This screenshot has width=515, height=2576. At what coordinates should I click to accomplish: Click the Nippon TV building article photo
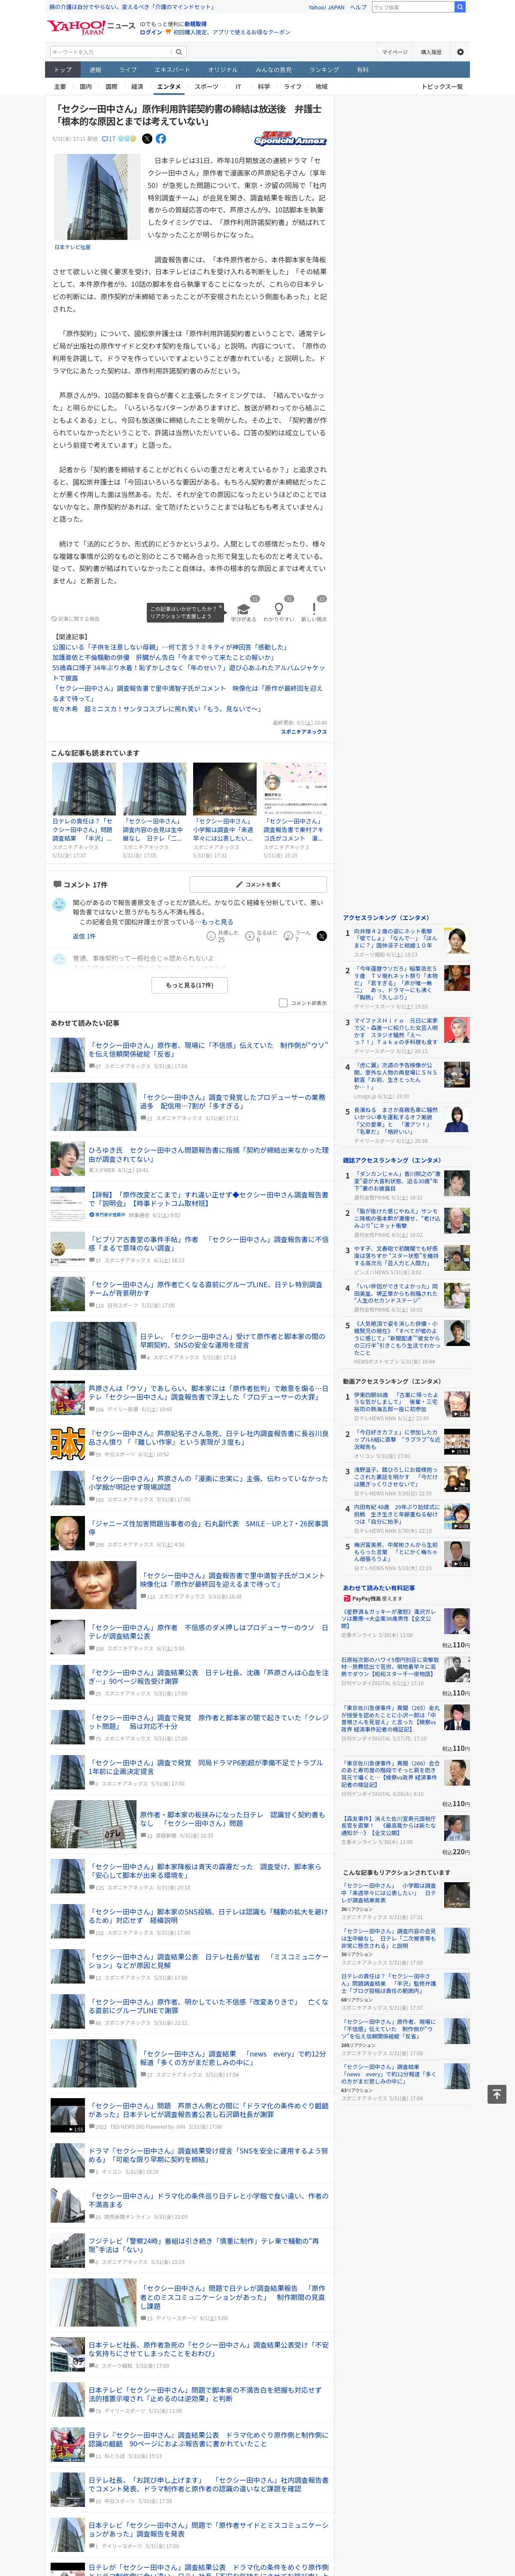pyautogui.click(x=98, y=198)
